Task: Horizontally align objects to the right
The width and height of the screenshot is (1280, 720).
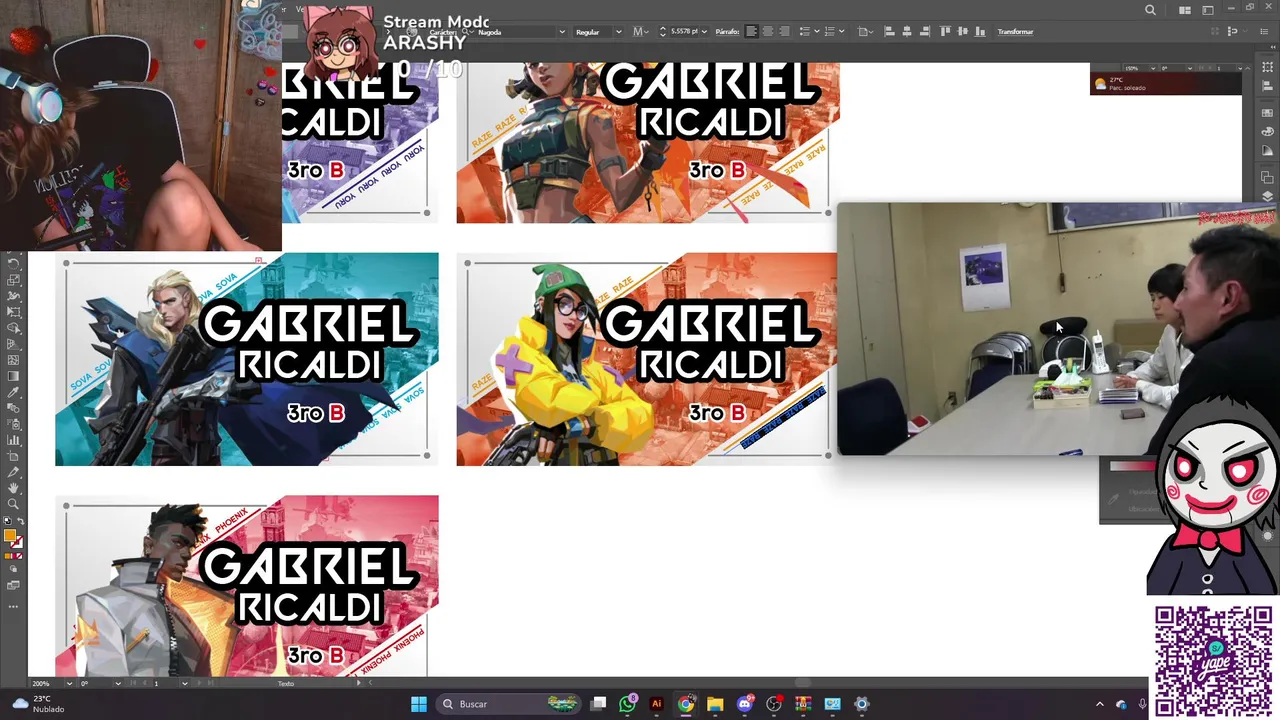Action: click(x=924, y=32)
